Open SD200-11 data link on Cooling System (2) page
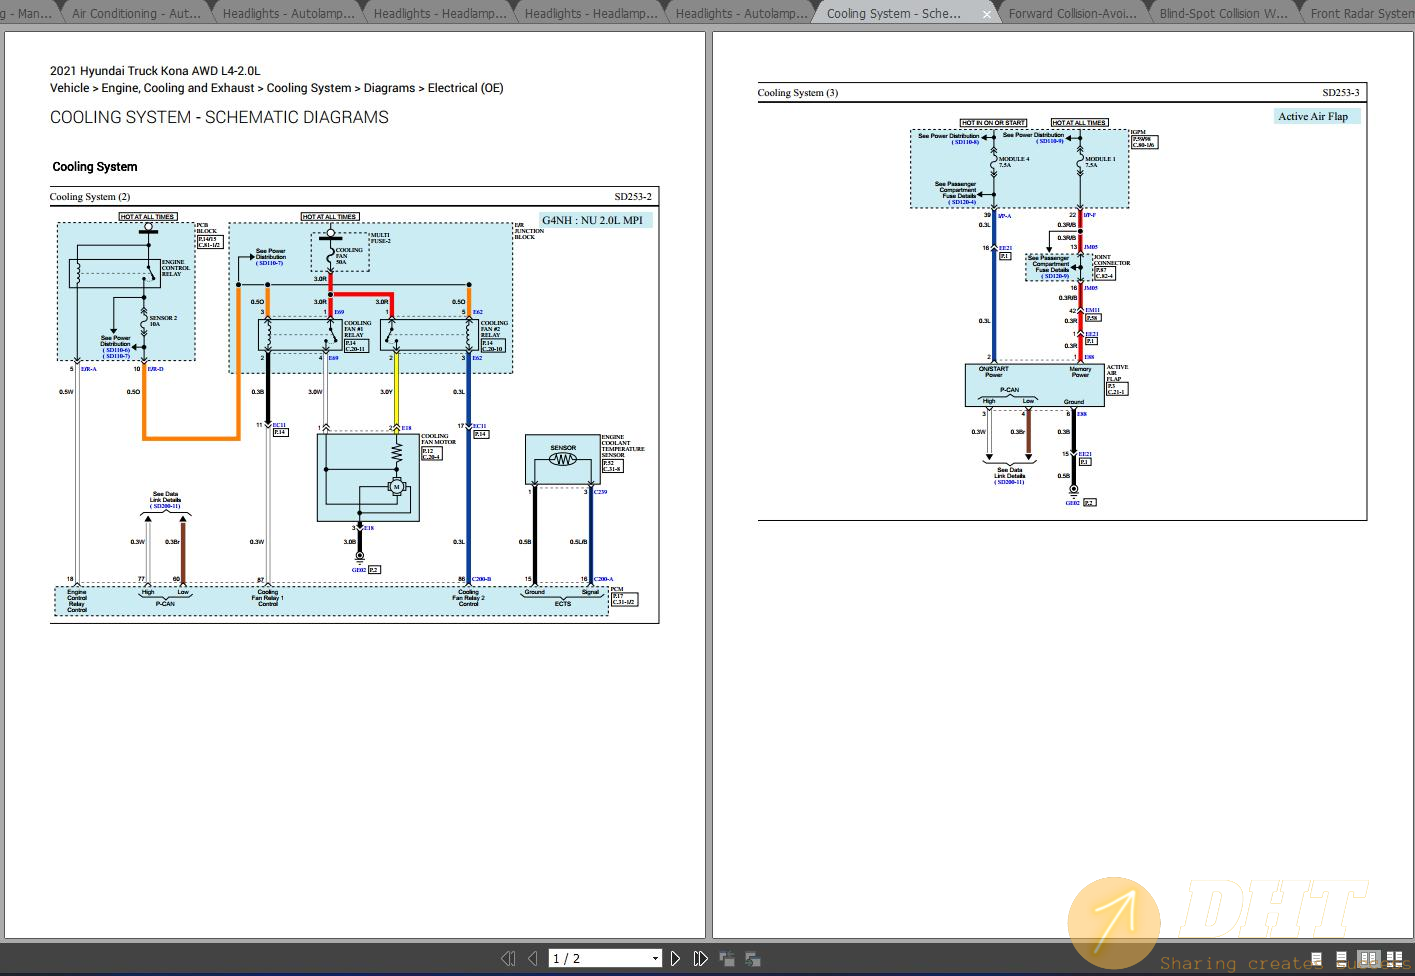 tap(166, 506)
